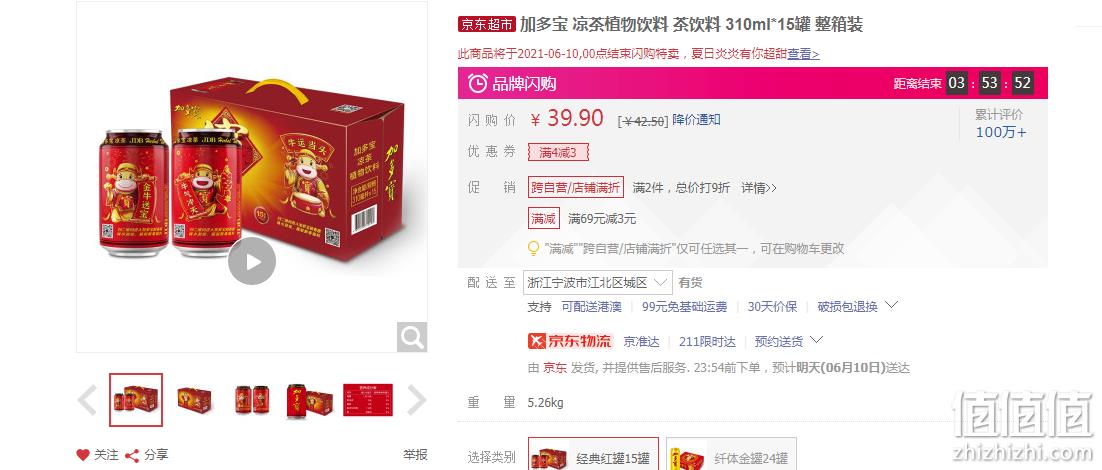
Task: Open the delivery address dropdown 浙江宁波市江北区城区
Action: coord(597,282)
